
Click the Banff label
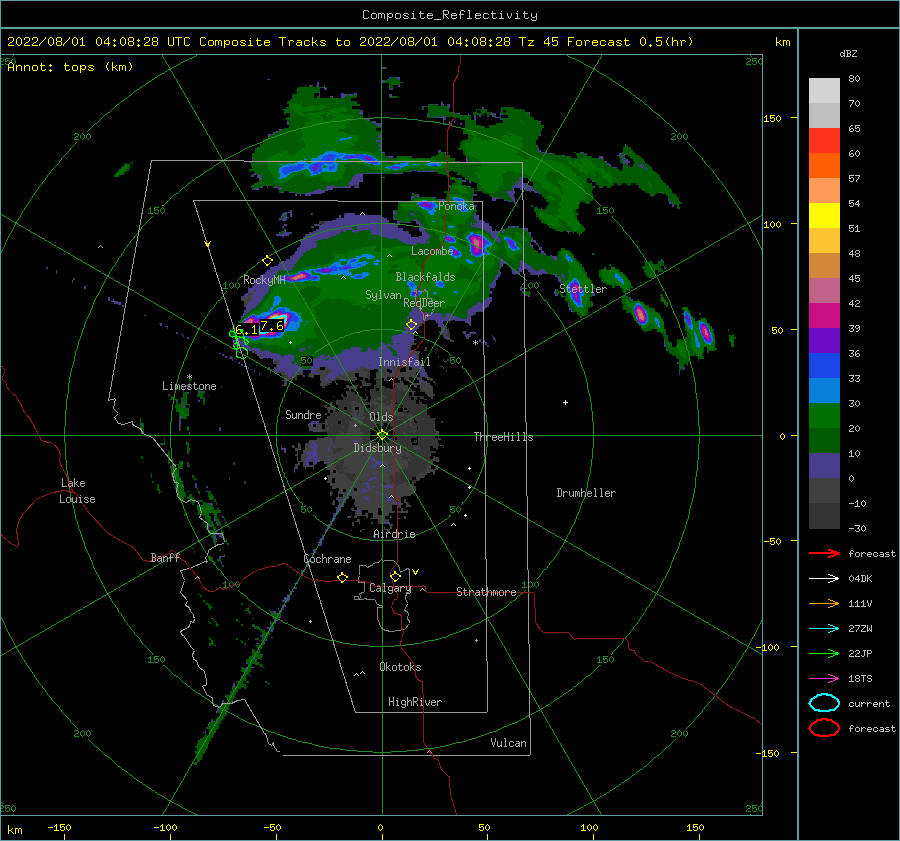[x=165, y=557]
